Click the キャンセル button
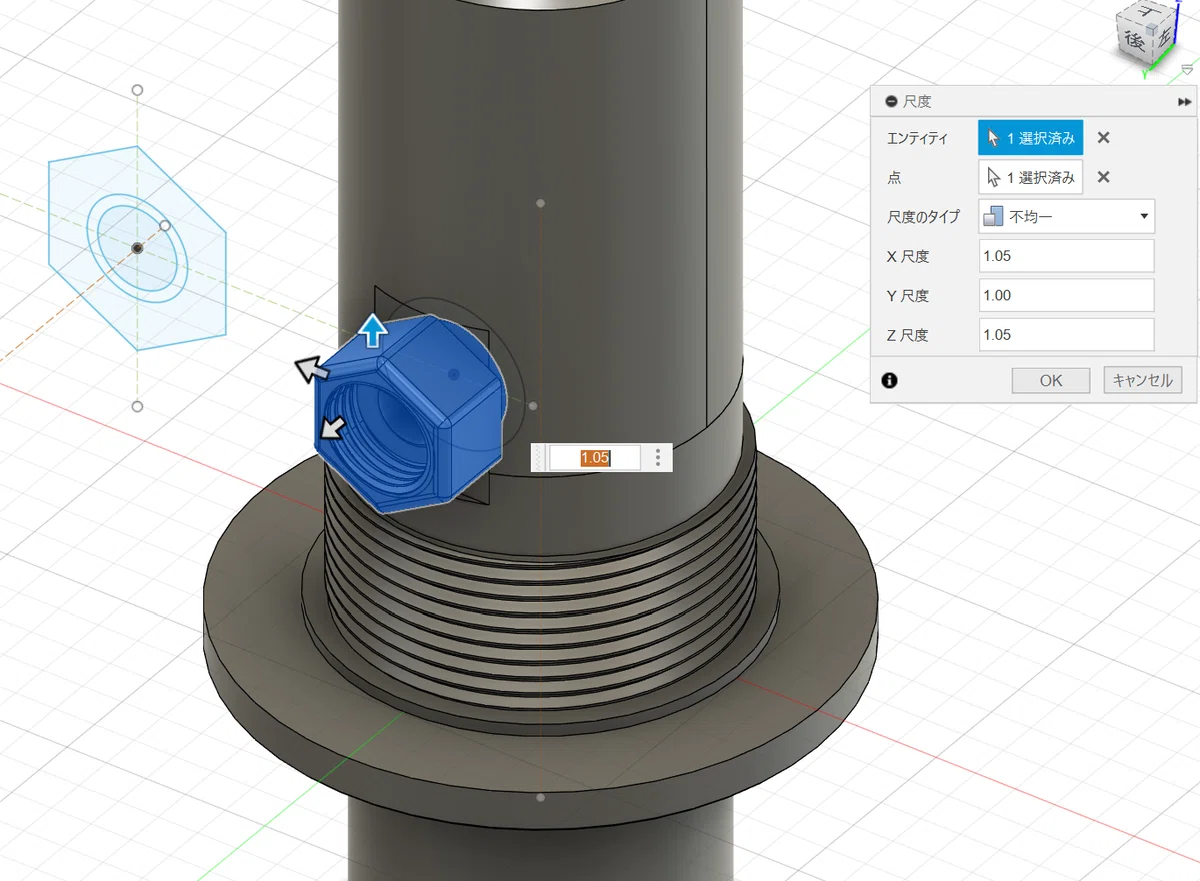Viewport: 1200px width, 881px height. click(1143, 380)
